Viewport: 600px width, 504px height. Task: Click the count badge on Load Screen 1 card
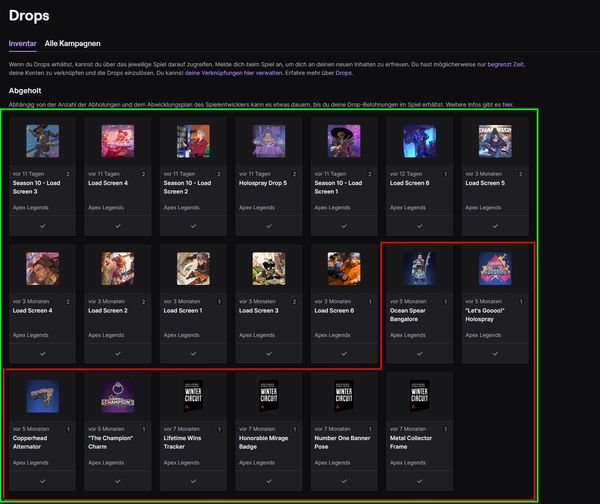(219, 302)
